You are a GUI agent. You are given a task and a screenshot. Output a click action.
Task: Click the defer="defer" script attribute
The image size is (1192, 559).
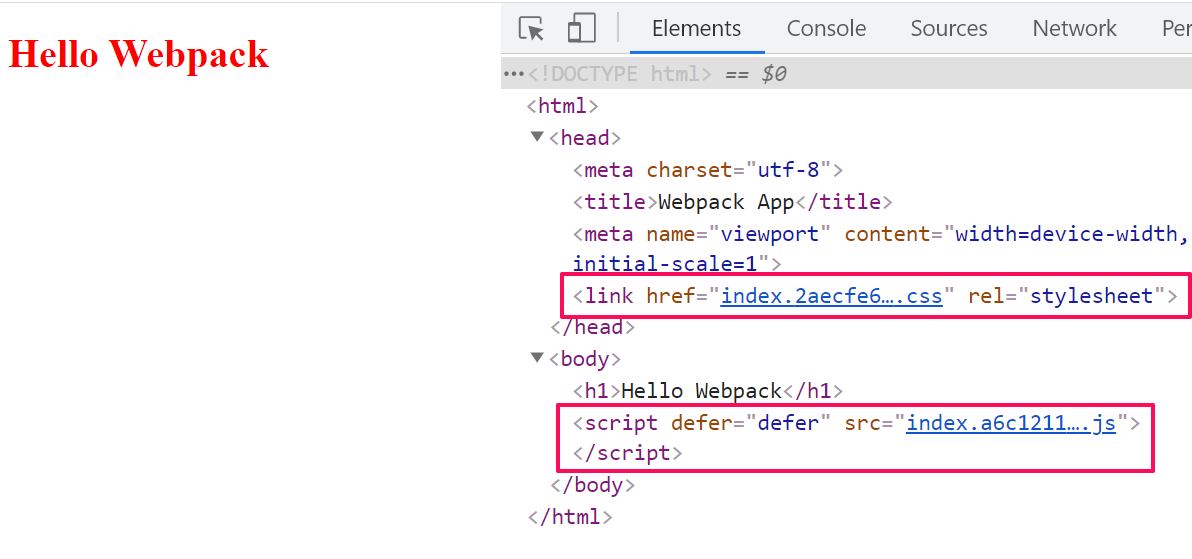(752, 423)
